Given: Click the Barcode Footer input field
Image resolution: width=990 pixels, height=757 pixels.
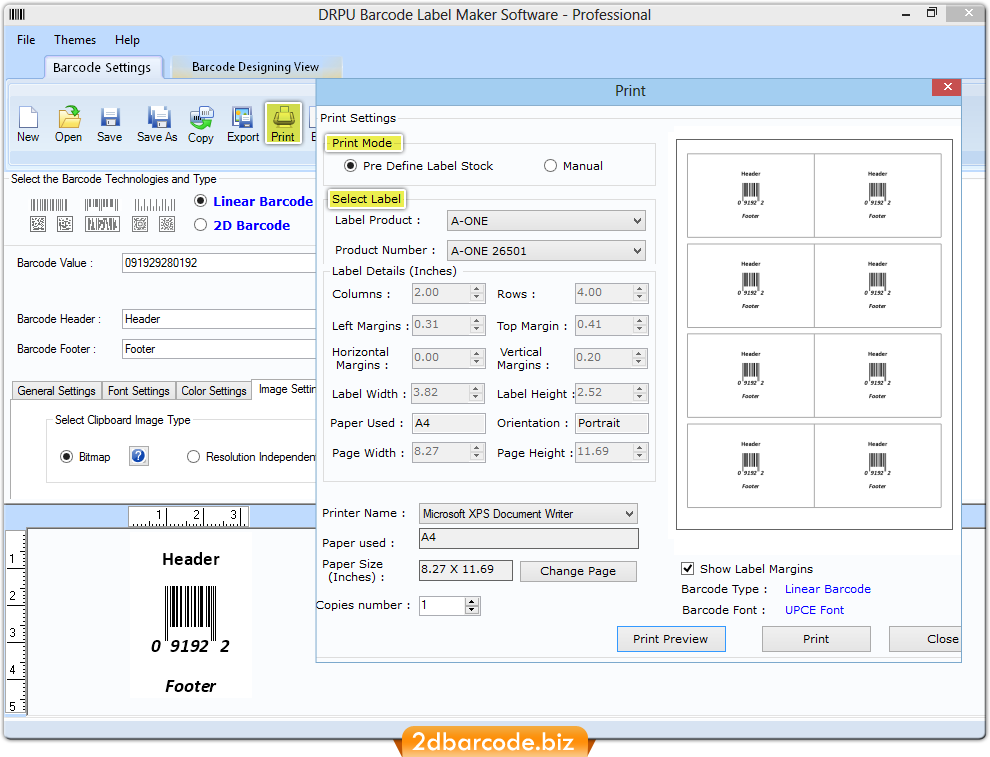Looking at the screenshot, I should pyautogui.click(x=219, y=349).
